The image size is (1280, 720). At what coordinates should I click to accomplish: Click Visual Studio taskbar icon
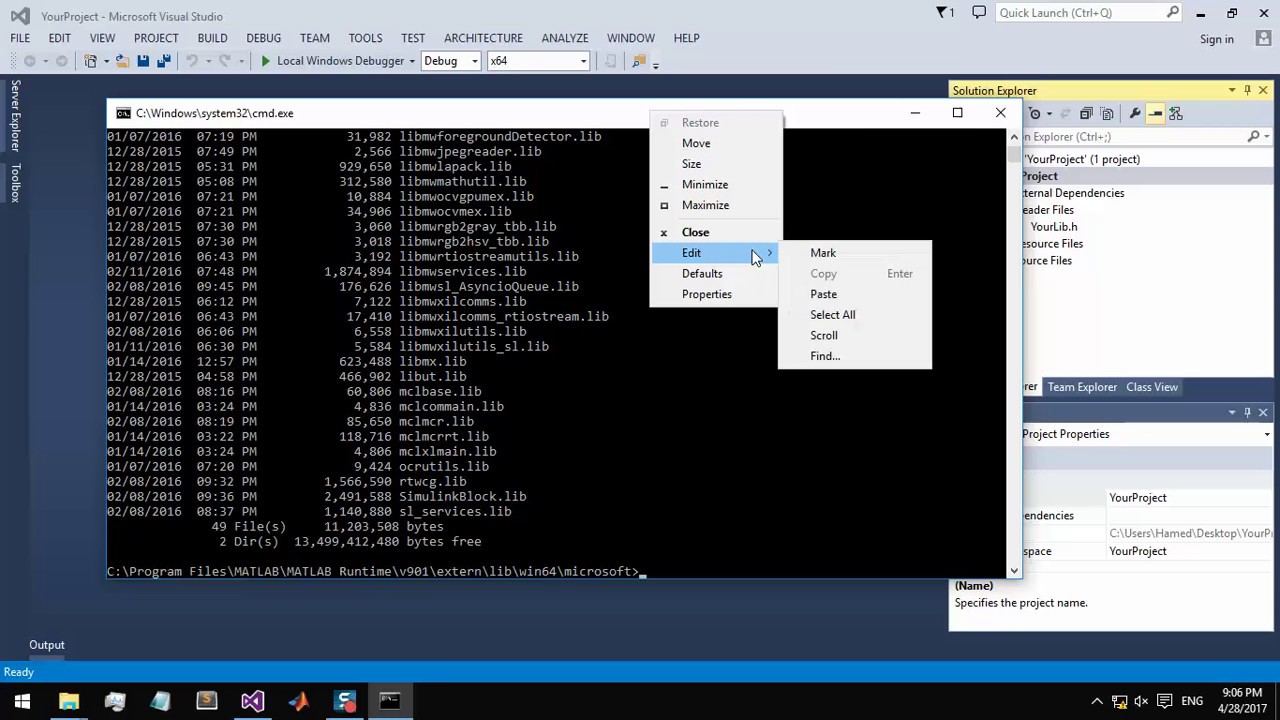click(252, 701)
